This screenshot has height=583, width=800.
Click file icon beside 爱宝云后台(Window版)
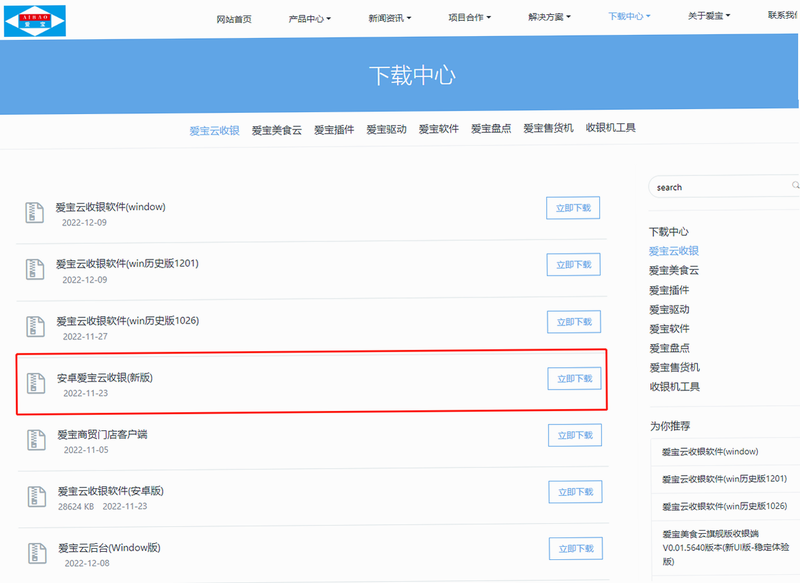[37, 553]
